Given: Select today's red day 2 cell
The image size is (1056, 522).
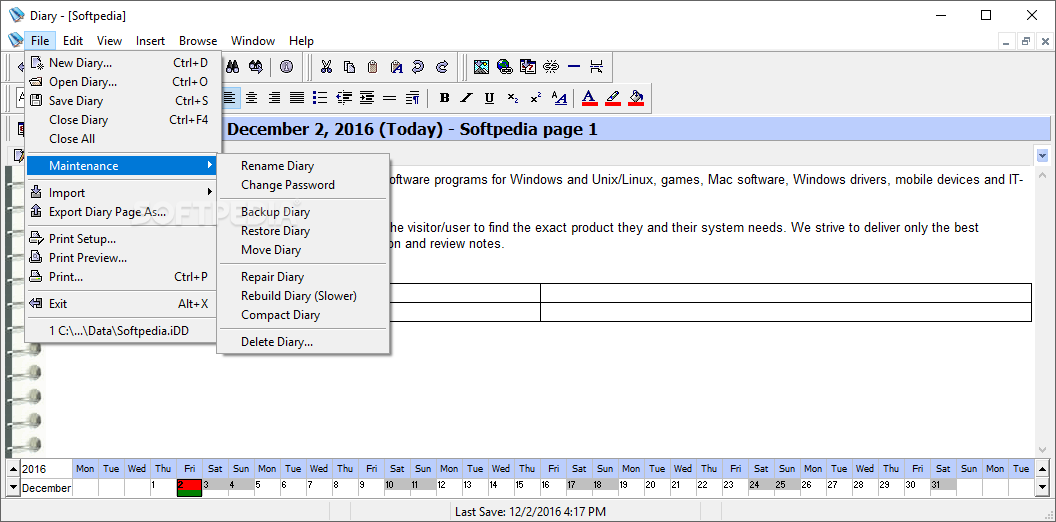Looking at the screenshot, I should (x=189, y=487).
